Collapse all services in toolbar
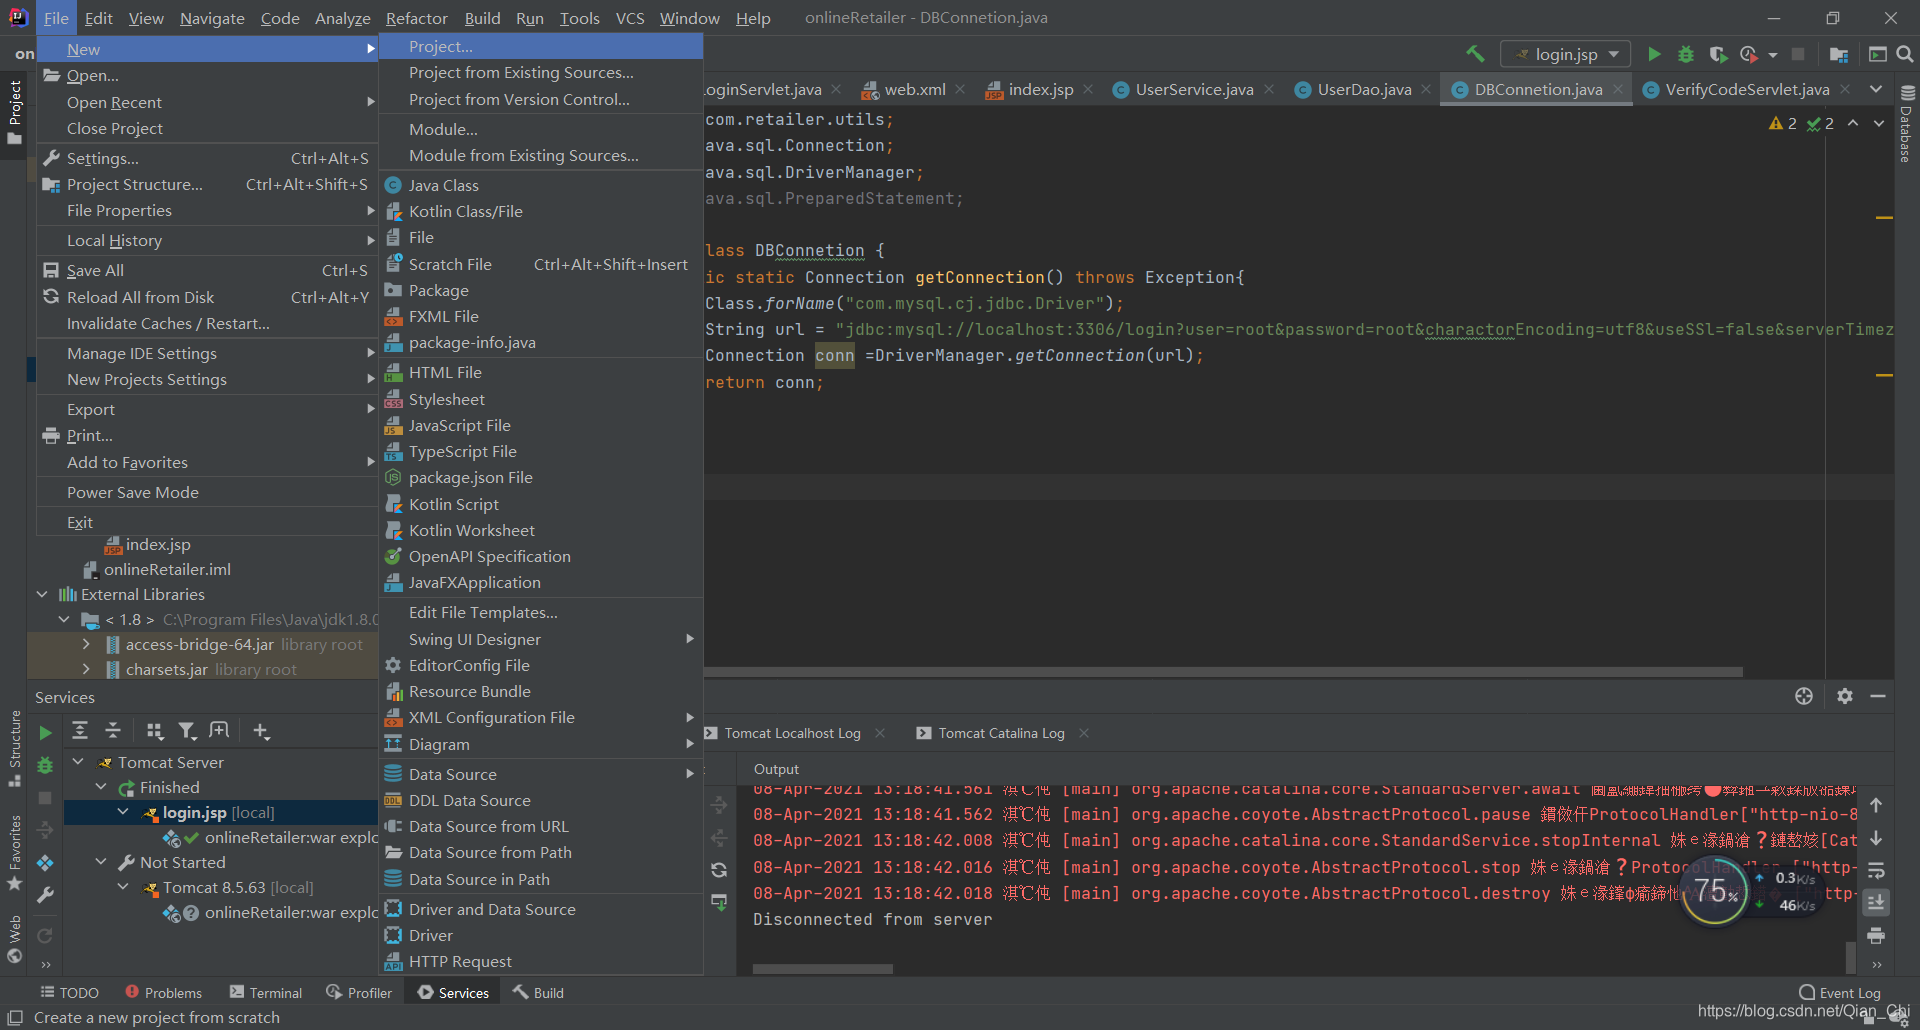This screenshot has height=1030, width=1920. (113, 731)
